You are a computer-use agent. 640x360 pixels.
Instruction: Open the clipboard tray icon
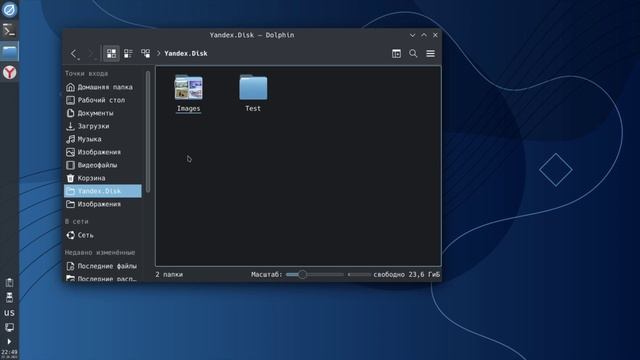pyautogui.click(x=9, y=282)
